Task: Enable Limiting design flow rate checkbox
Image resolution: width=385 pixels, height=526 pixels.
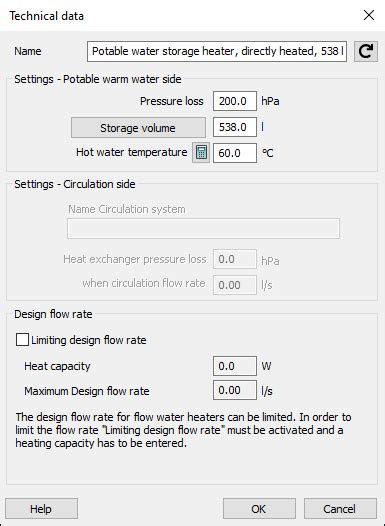Action: tap(22, 340)
